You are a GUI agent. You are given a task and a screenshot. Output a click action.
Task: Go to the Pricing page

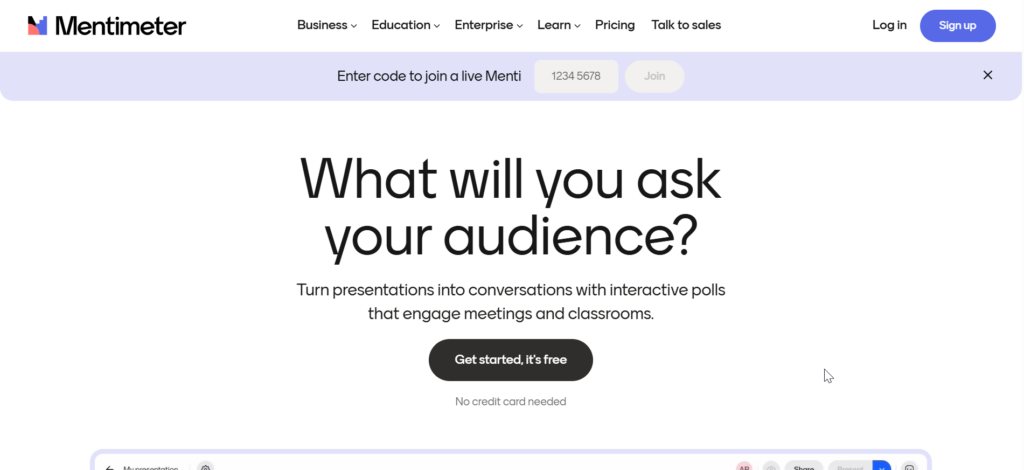(615, 25)
